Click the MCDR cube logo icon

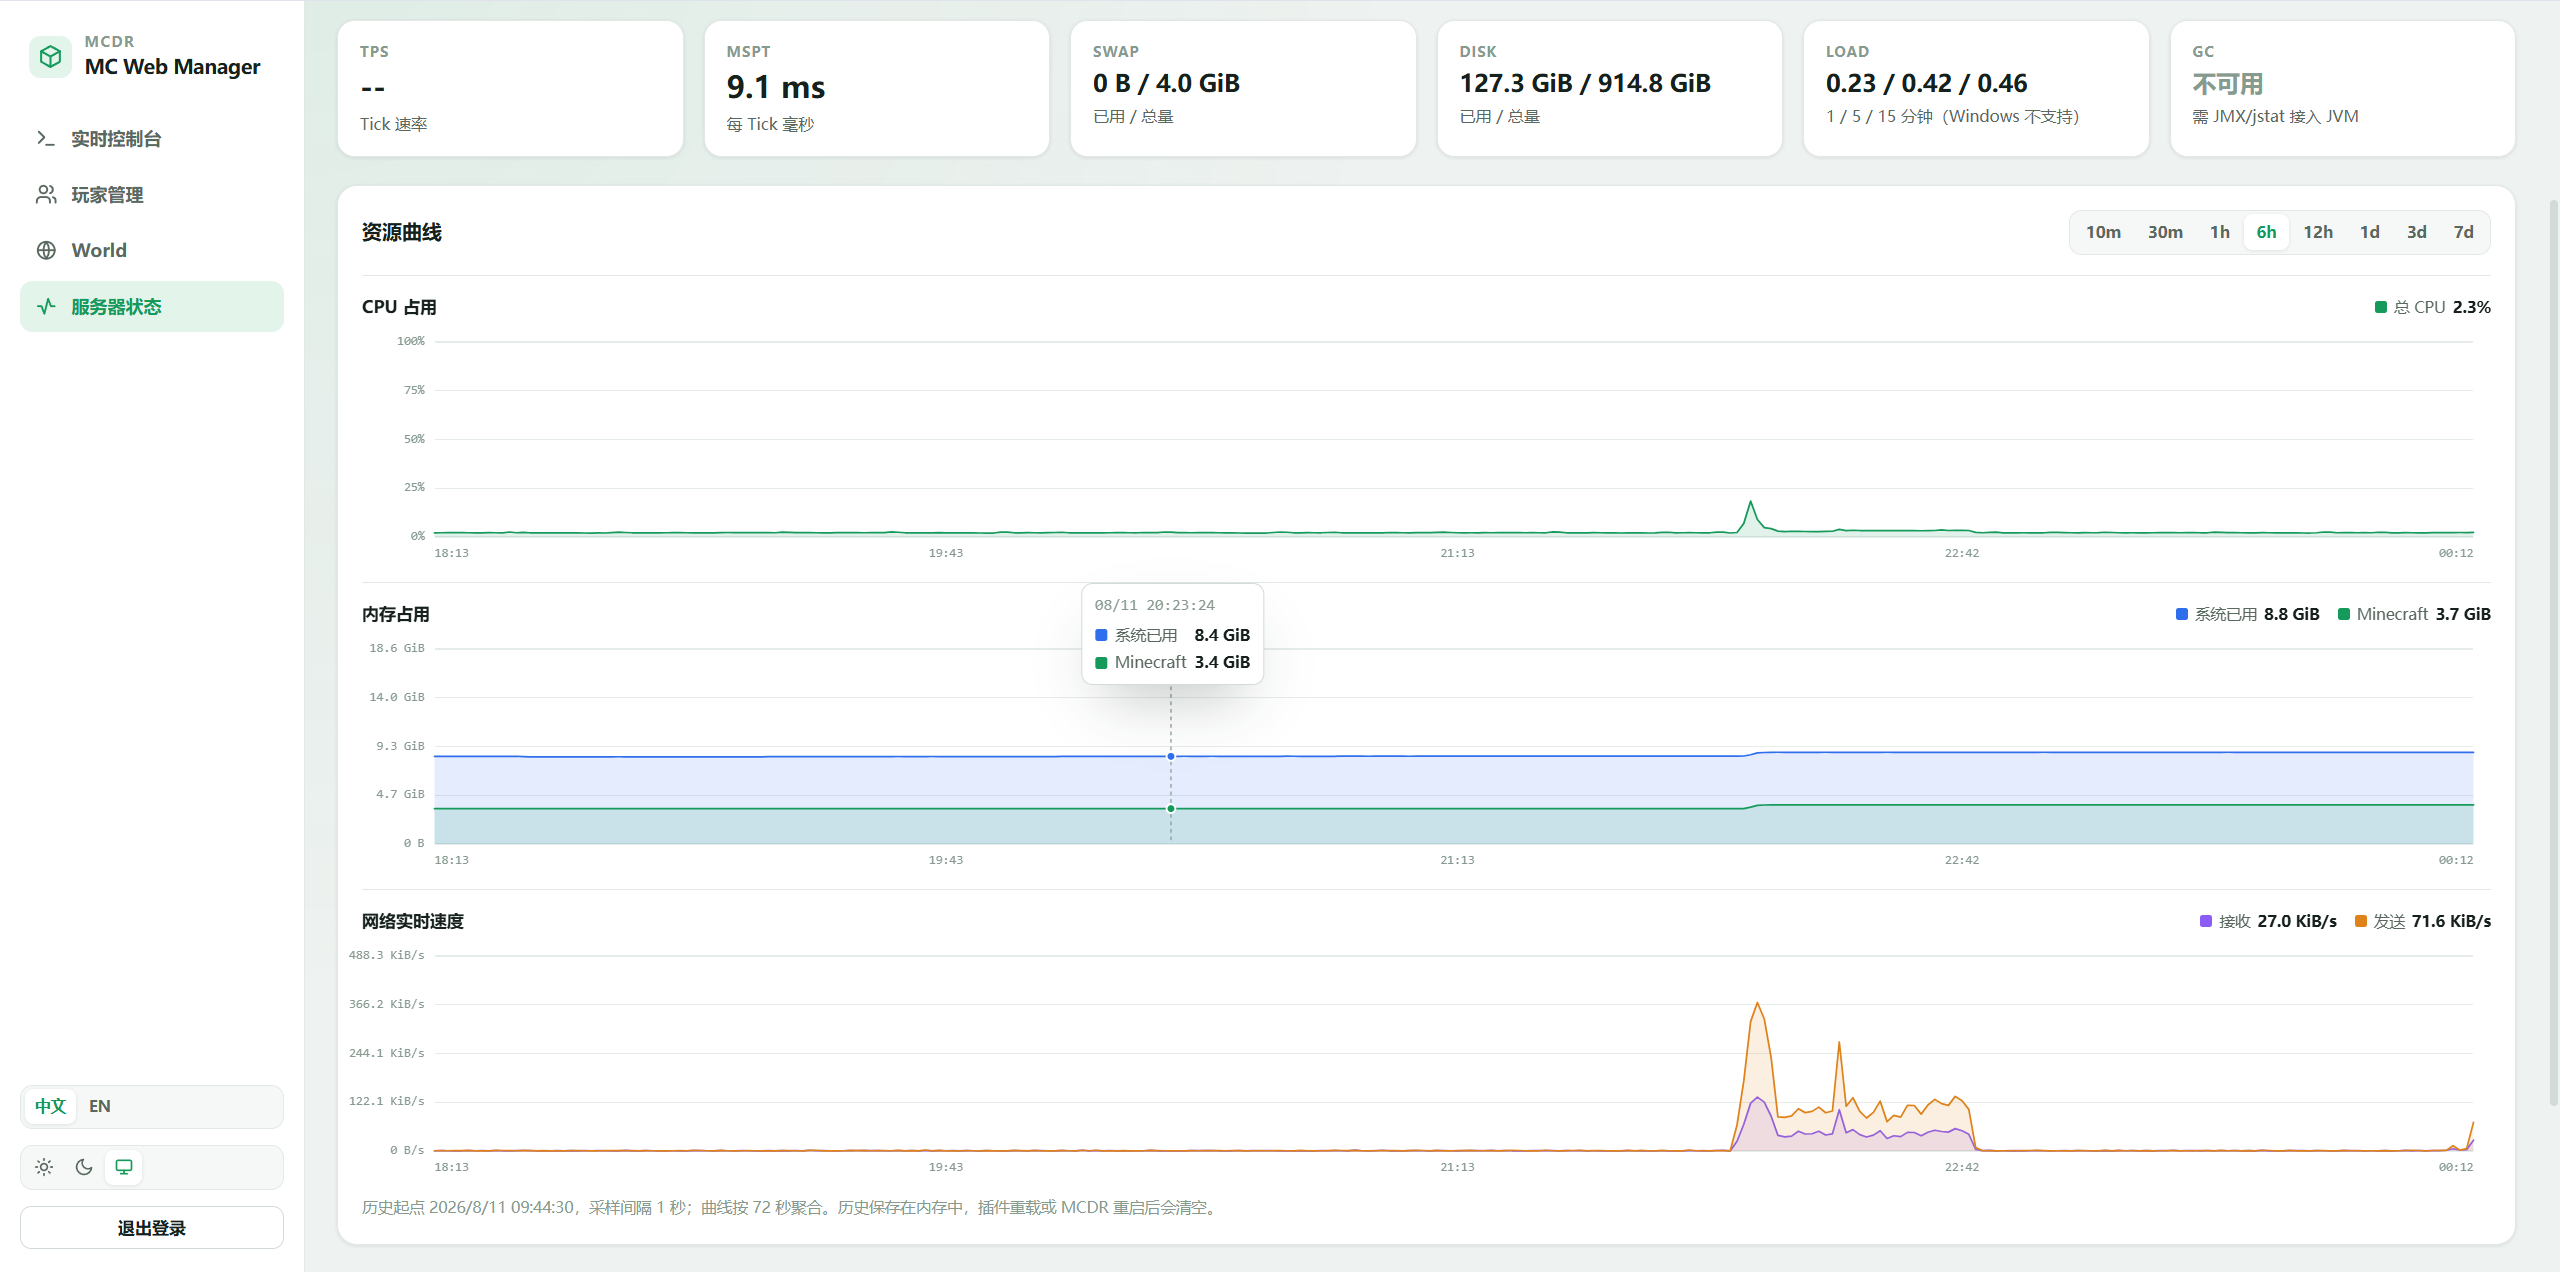[50, 56]
